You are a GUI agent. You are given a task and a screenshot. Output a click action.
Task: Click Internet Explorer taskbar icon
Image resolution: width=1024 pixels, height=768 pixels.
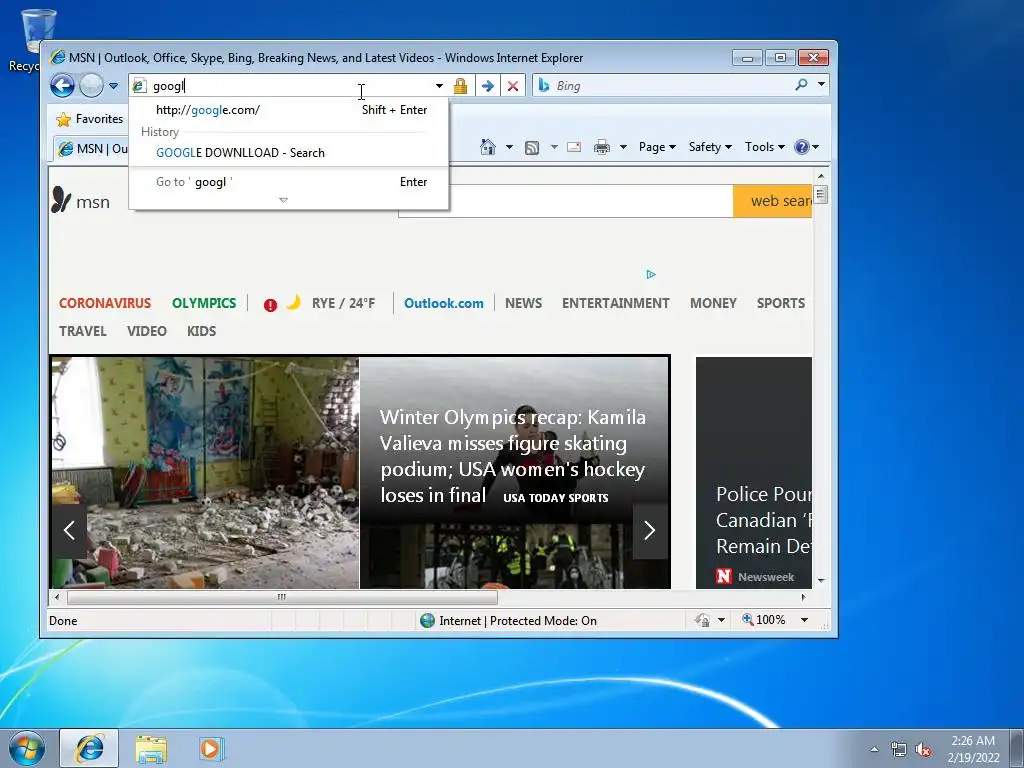[x=89, y=748]
